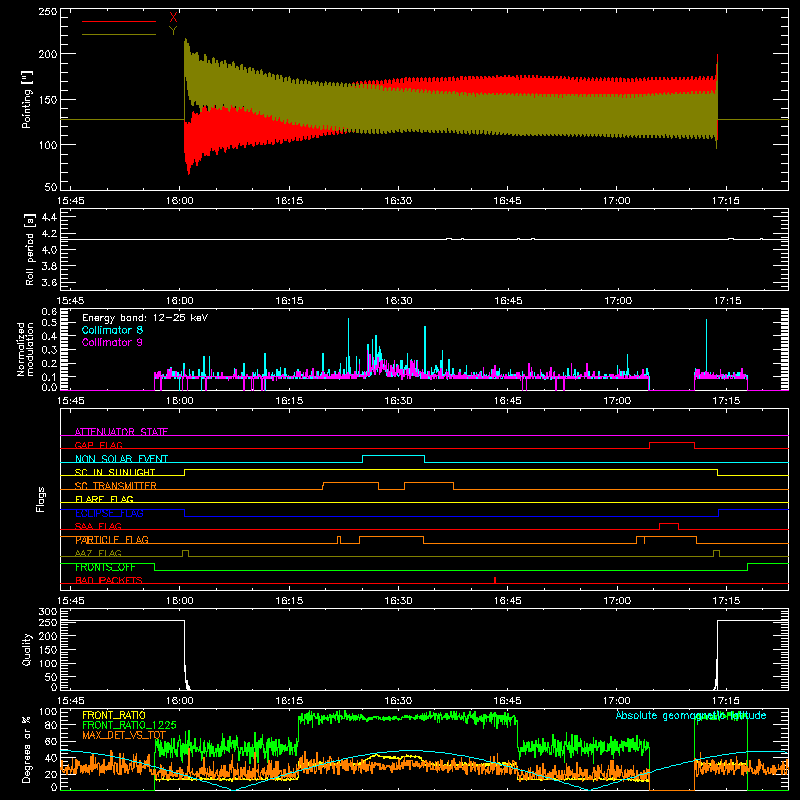Click the 300 tick on the Quality axis
800x800 pixels.
click(x=48, y=612)
